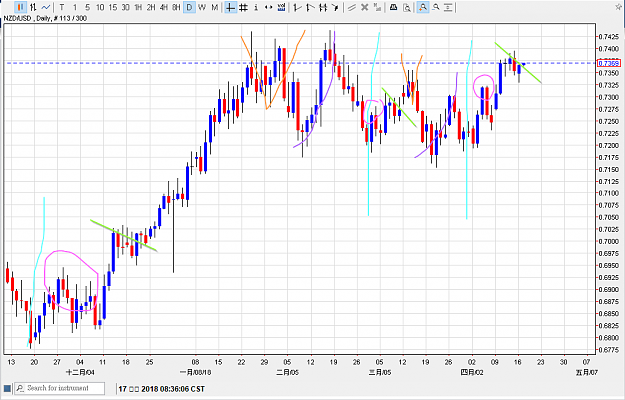The width and height of the screenshot is (625, 400).
Task: Click the 0.6775 price axis label
Action: 609,350
